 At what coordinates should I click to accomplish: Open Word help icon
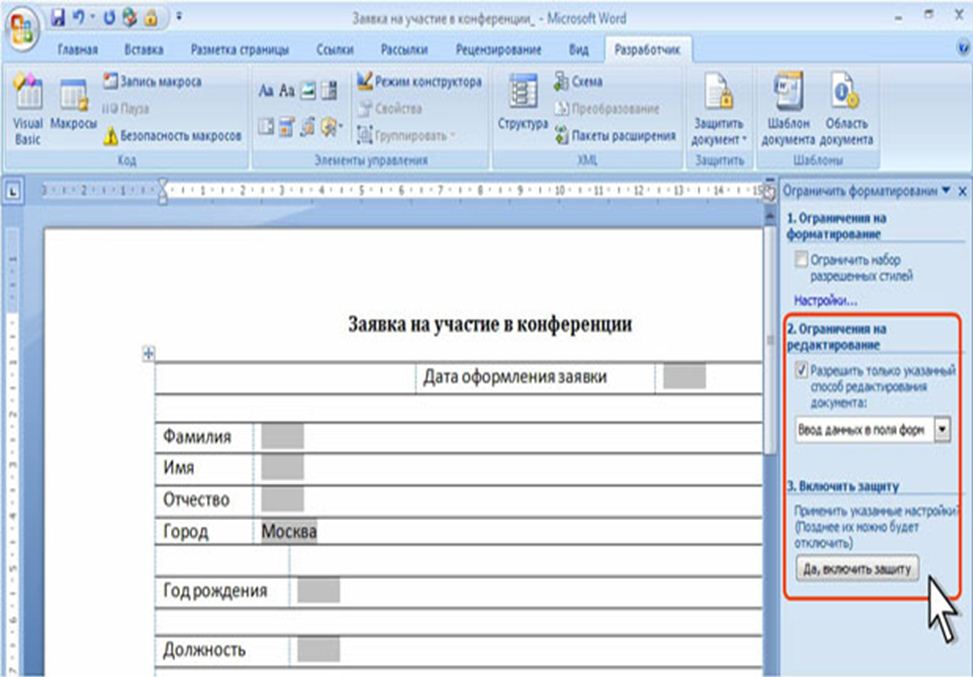click(x=964, y=48)
